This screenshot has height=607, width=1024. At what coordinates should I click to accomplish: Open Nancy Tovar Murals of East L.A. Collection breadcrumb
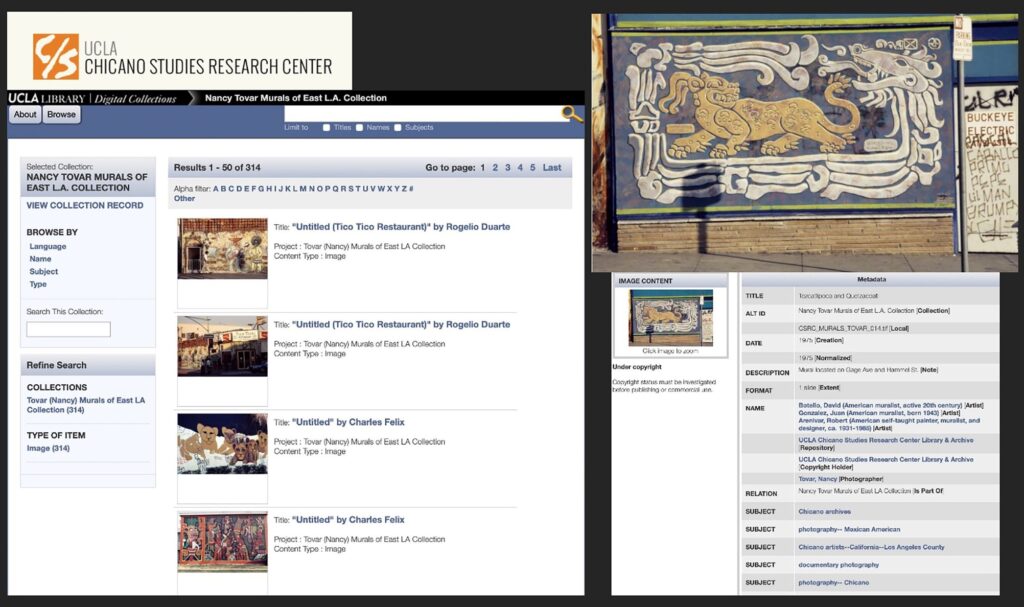[296, 98]
